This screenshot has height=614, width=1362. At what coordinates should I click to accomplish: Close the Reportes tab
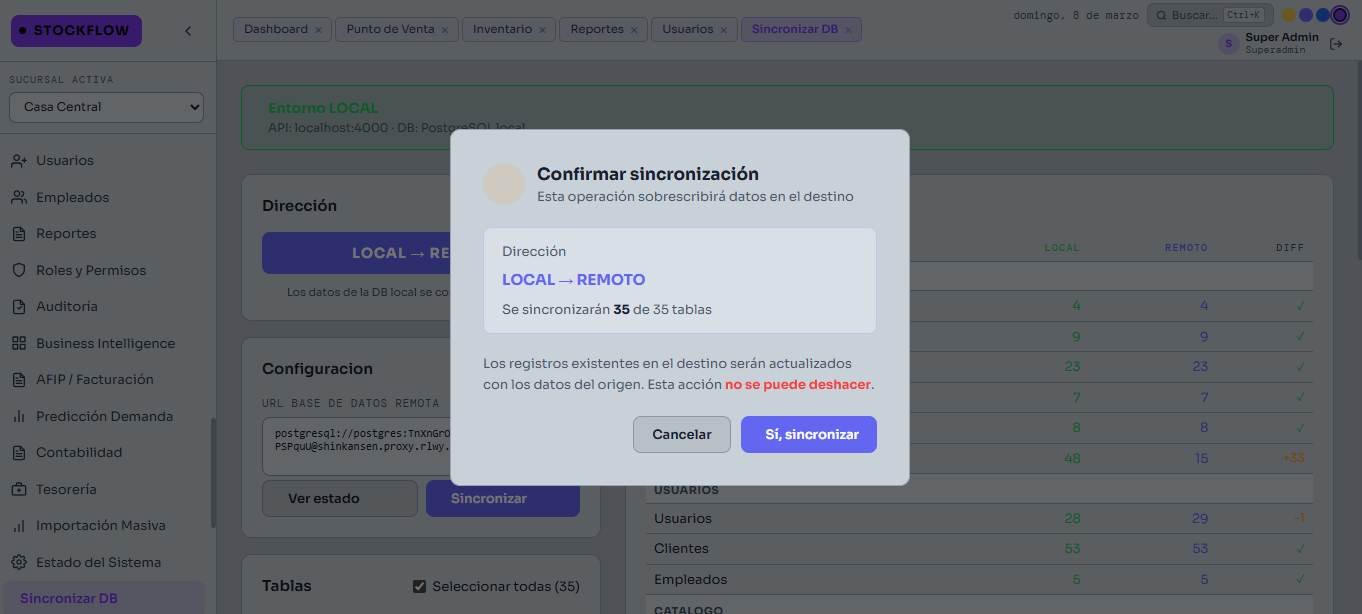634,30
